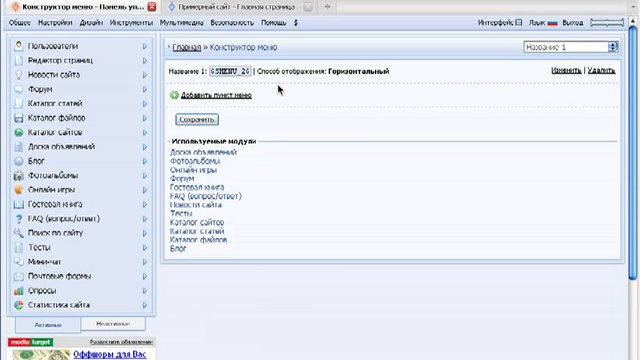This screenshot has height=360, width=640.
Task: Click the Доска объявлений icon
Action: 18,147
